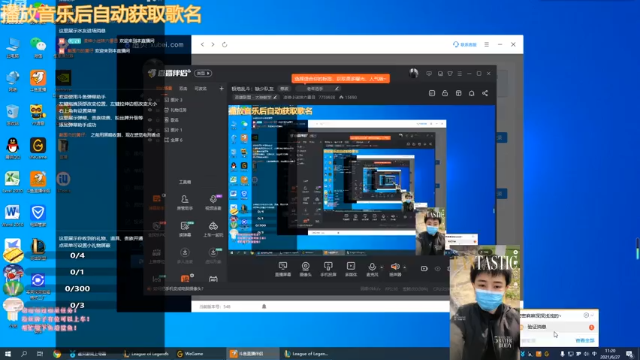Click the message bubble icon in app title bar
Viewport: 640px width, 360px height.
pyautogui.click(x=429, y=73)
